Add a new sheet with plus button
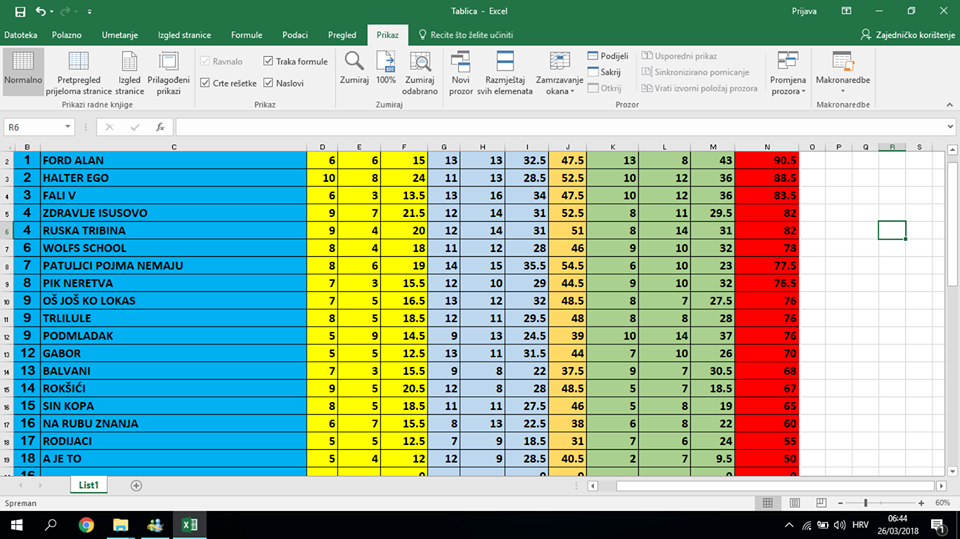Viewport: 960px width, 539px height. point(136,485)
